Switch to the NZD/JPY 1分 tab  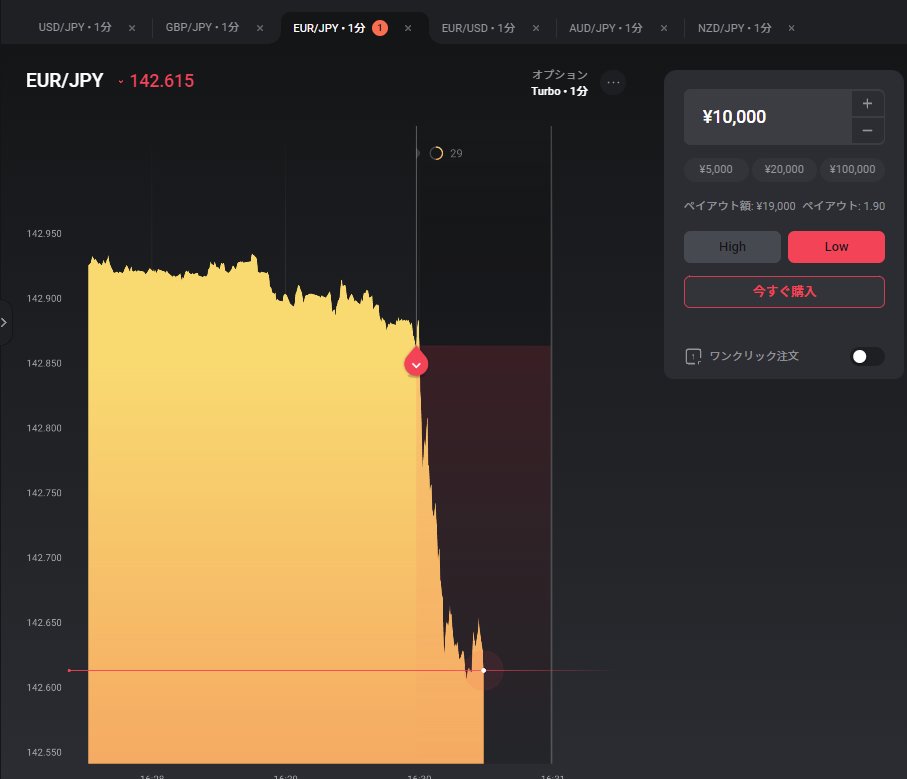click(x=734, y=28)
